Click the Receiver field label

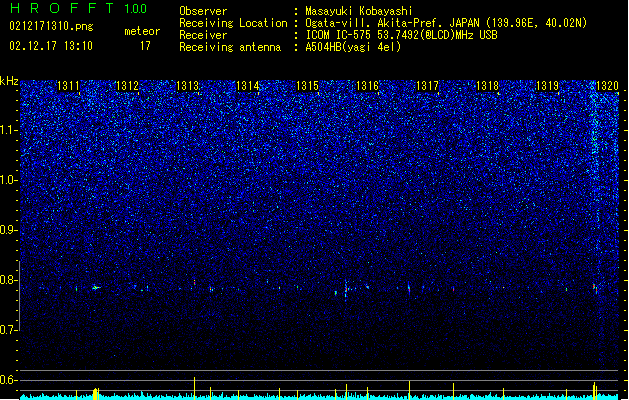203,35
